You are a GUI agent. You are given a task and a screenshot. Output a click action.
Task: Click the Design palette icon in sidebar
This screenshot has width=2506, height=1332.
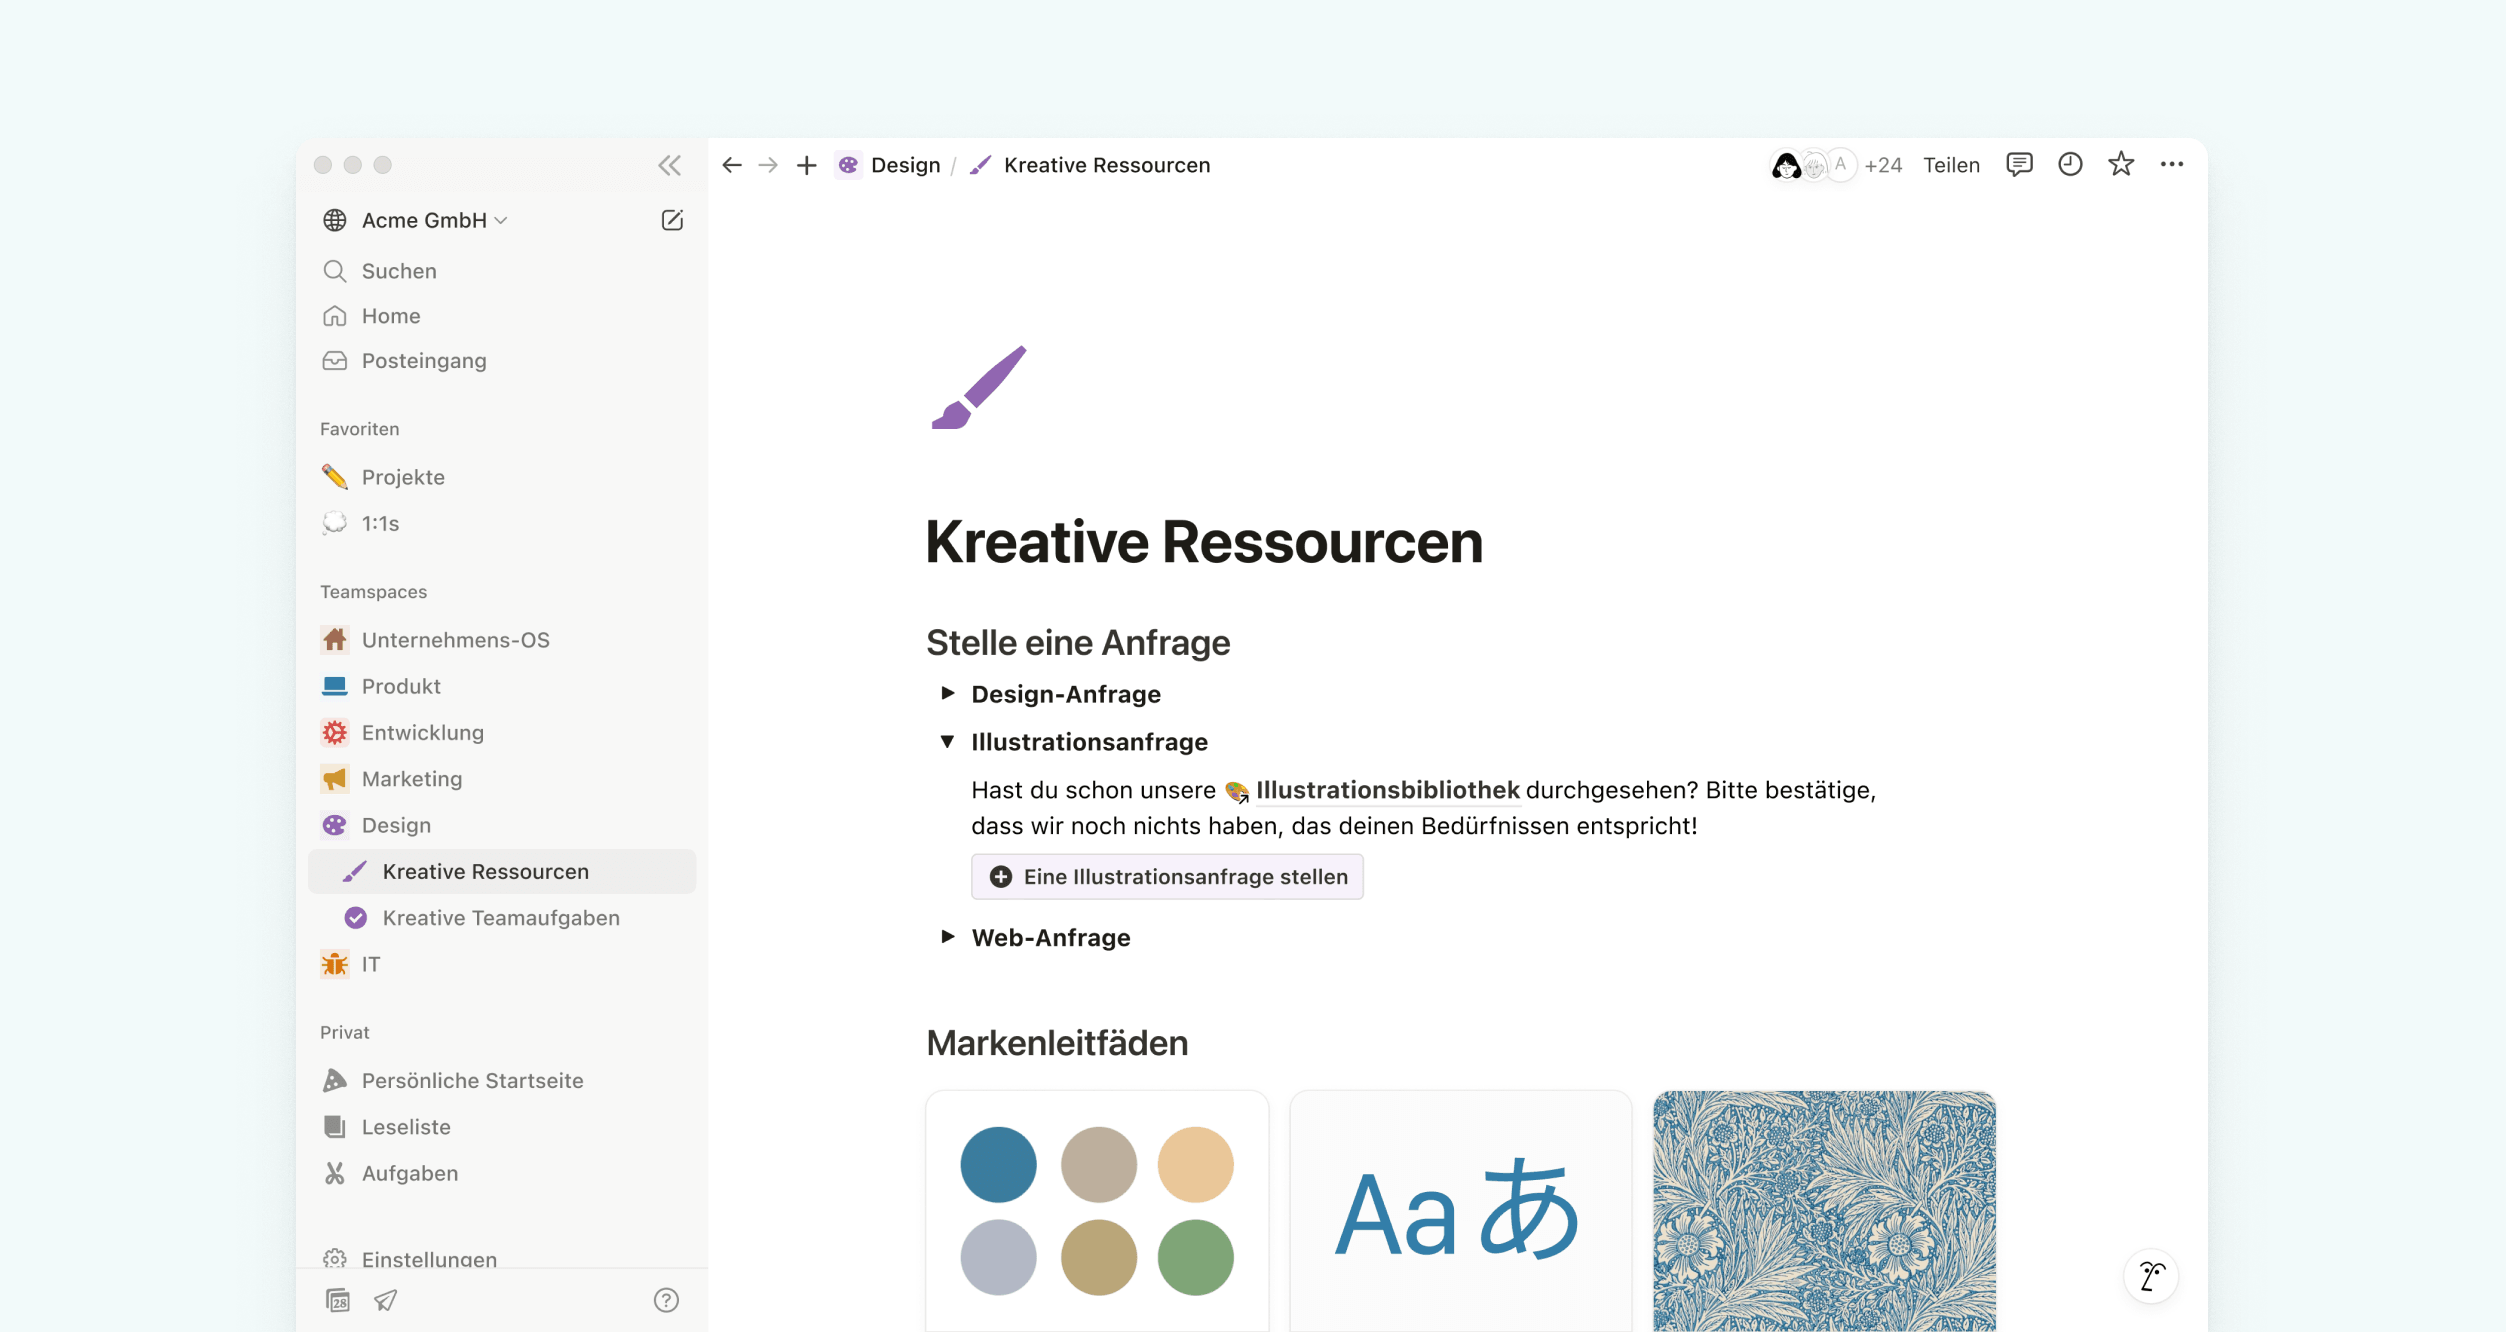tap(335, 825)
